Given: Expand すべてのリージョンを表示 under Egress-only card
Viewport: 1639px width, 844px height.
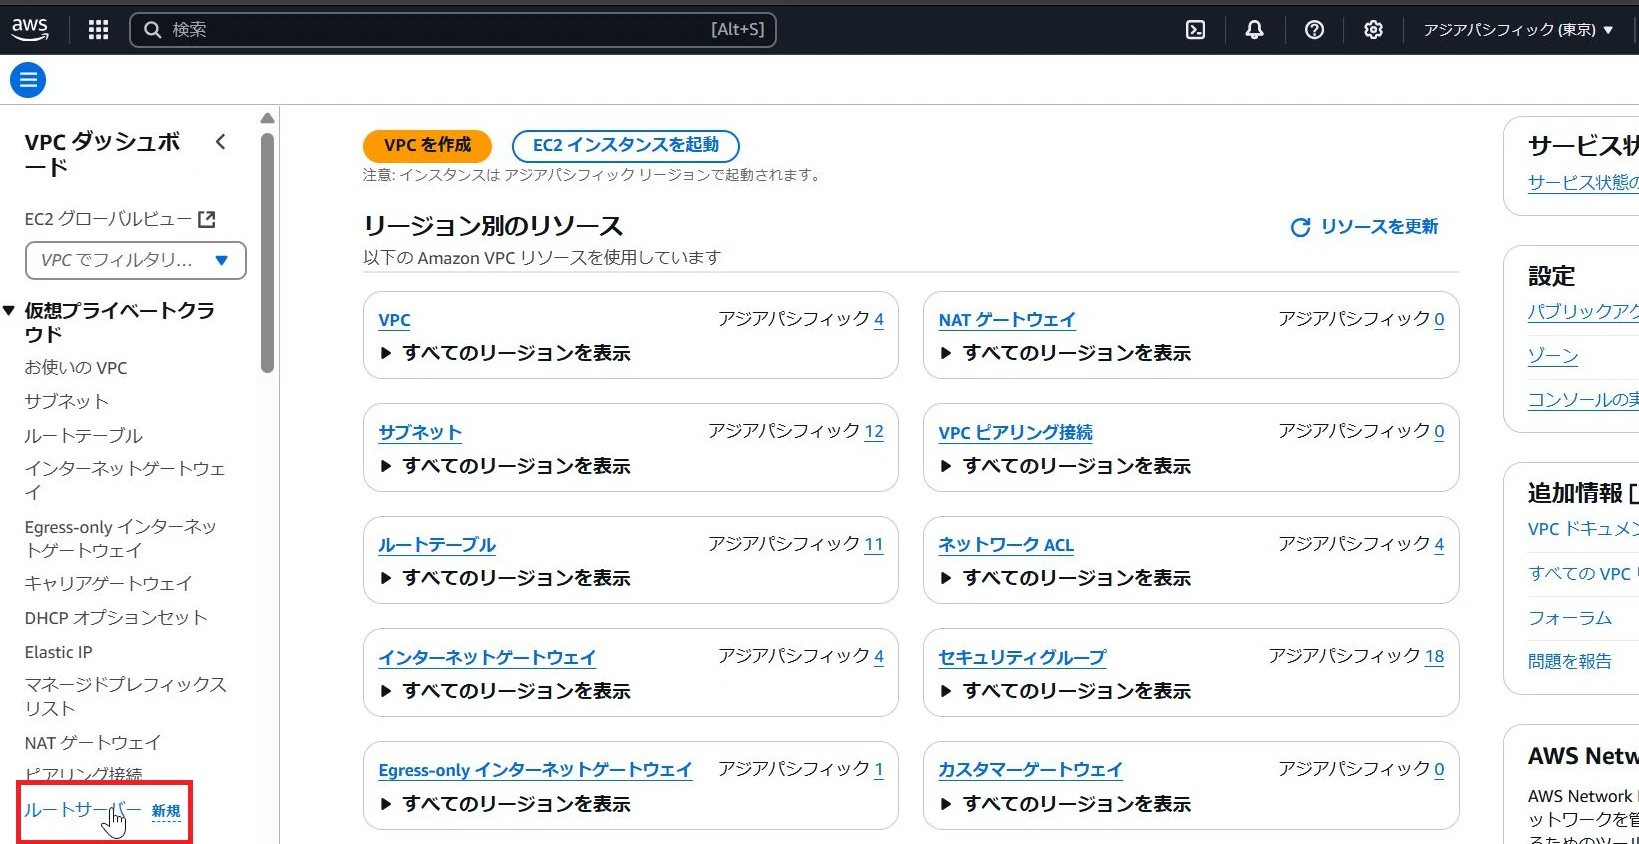Looking at the screenshot, I should coord(506,804).
